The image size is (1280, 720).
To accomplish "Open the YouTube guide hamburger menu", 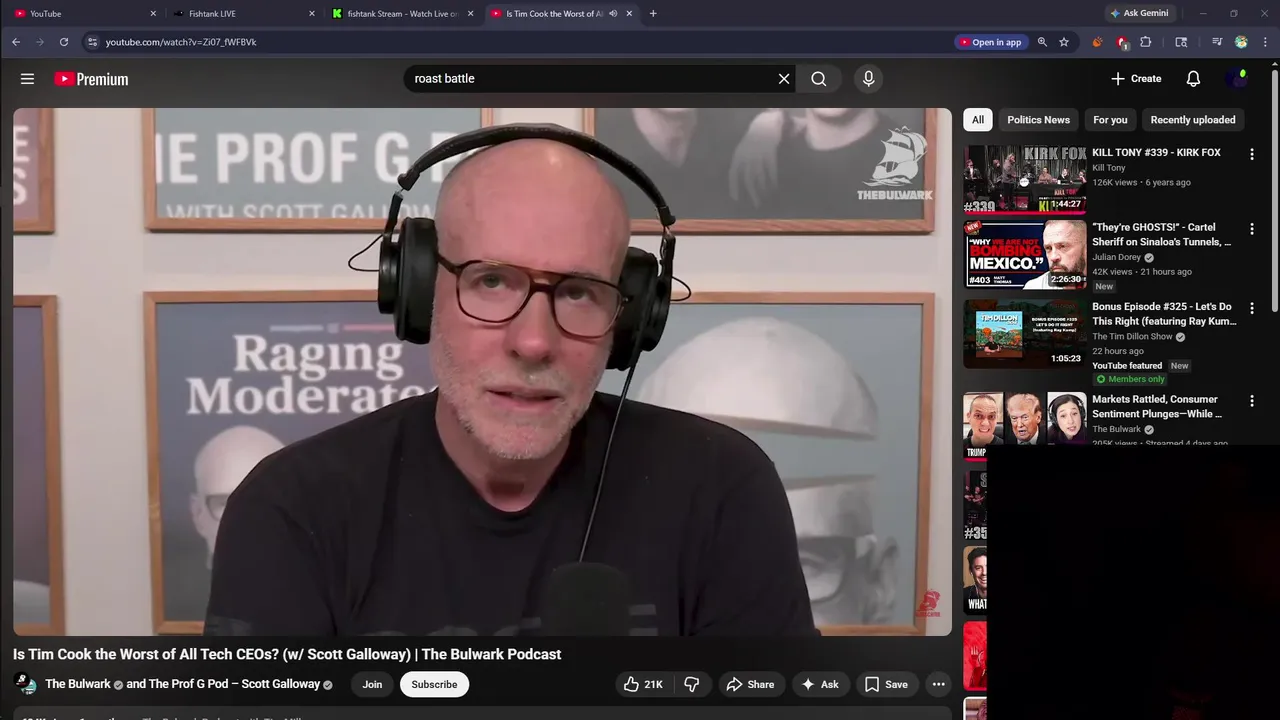I will [27, 79].
